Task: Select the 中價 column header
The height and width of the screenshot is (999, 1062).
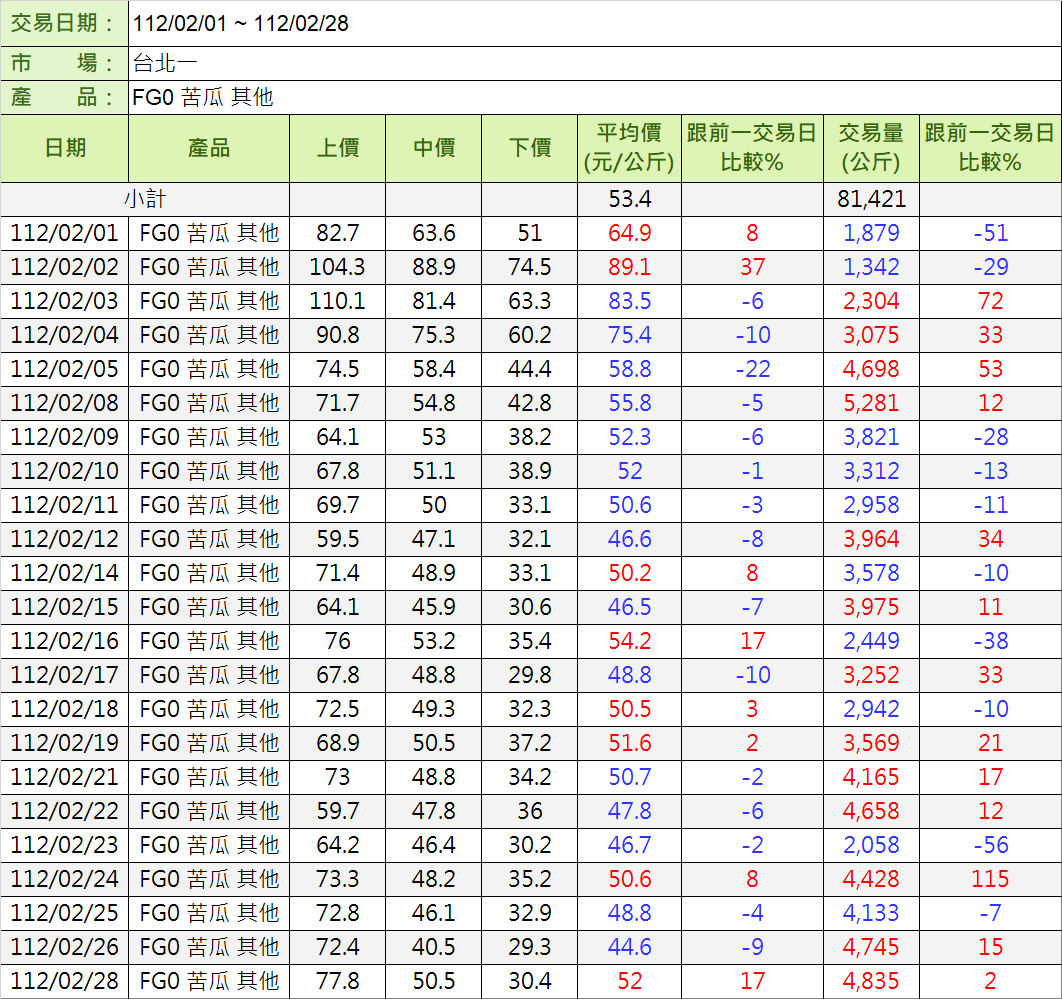Action: [433, 148]
